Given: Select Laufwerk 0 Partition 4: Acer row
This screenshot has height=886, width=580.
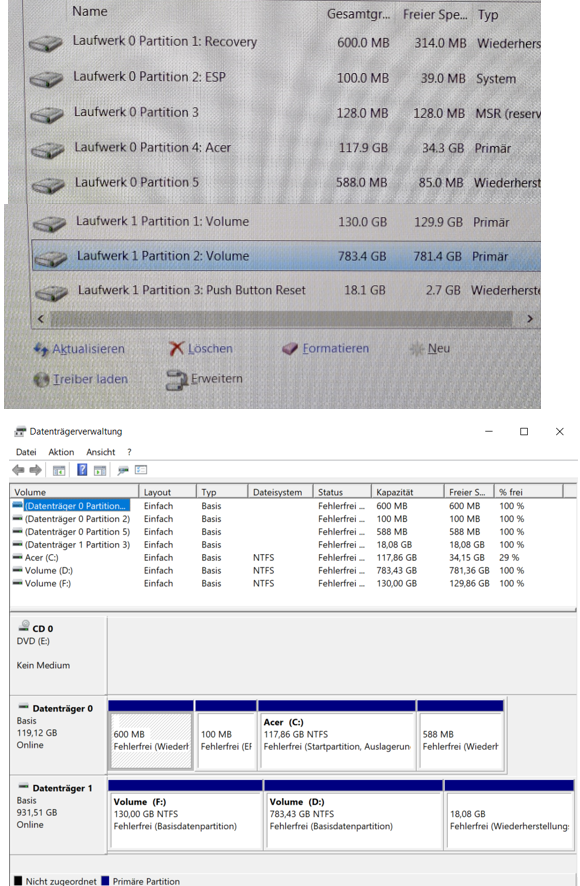Looking at the screenshot, I should point(284,148).
